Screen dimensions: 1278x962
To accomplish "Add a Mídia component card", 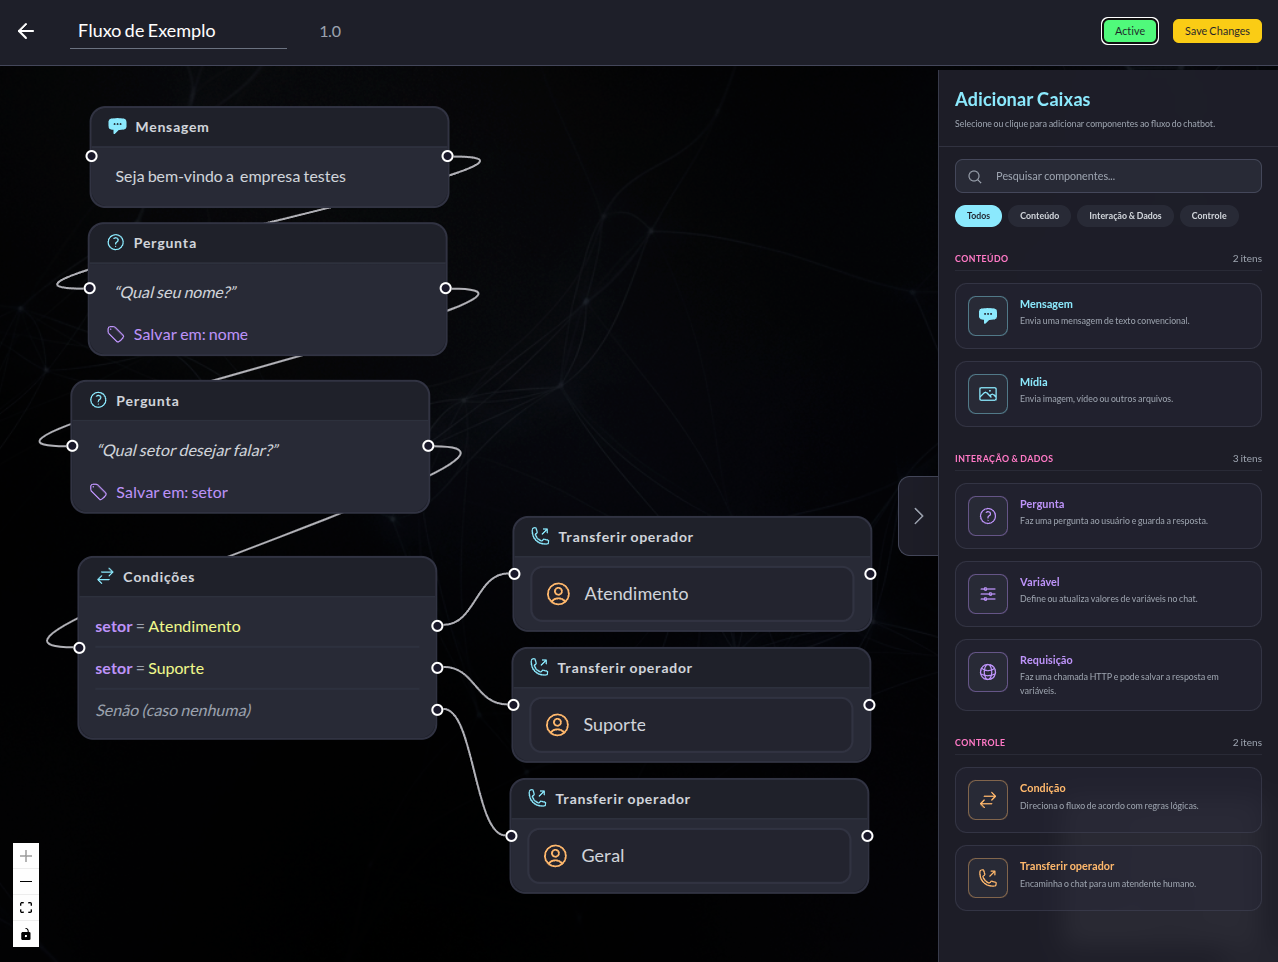I will click(1108, 394).
